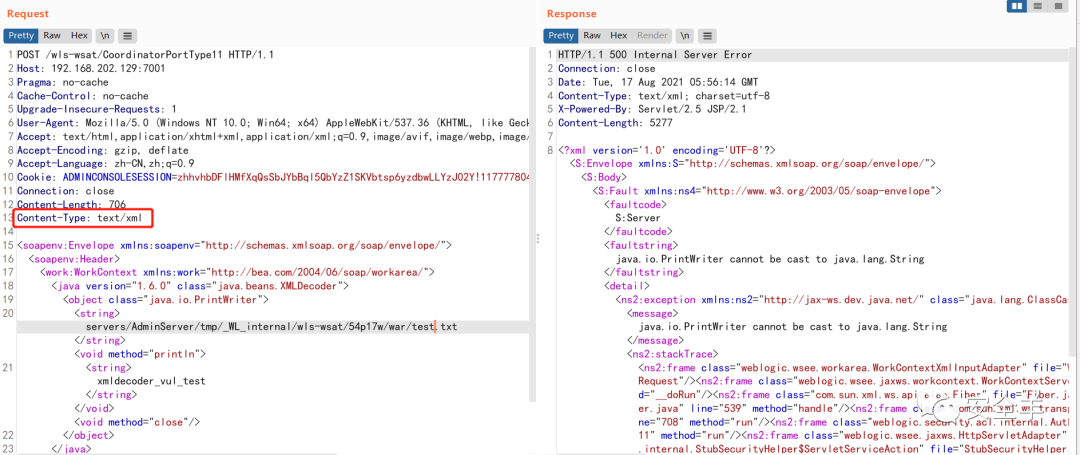Select the Pretty tab in Response panel
1080x455 pixels.
tap(561, 36)
